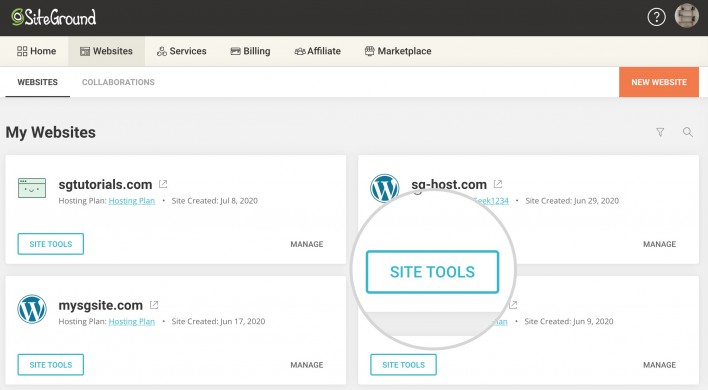The width and height of the screenshot is (708, 390).
Task: Click the My Websites heading
Action: point(51,132)
